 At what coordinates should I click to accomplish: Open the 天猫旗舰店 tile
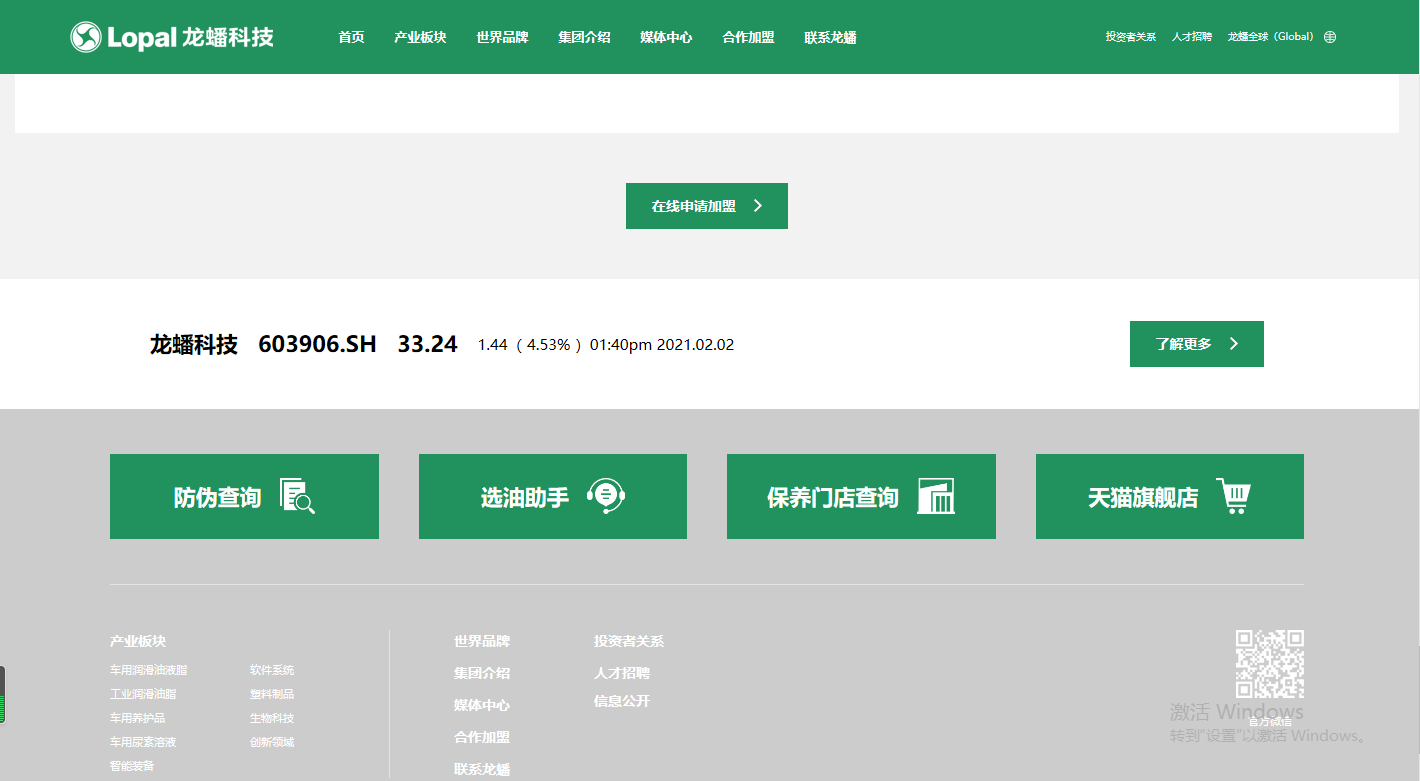[1170, 496]
